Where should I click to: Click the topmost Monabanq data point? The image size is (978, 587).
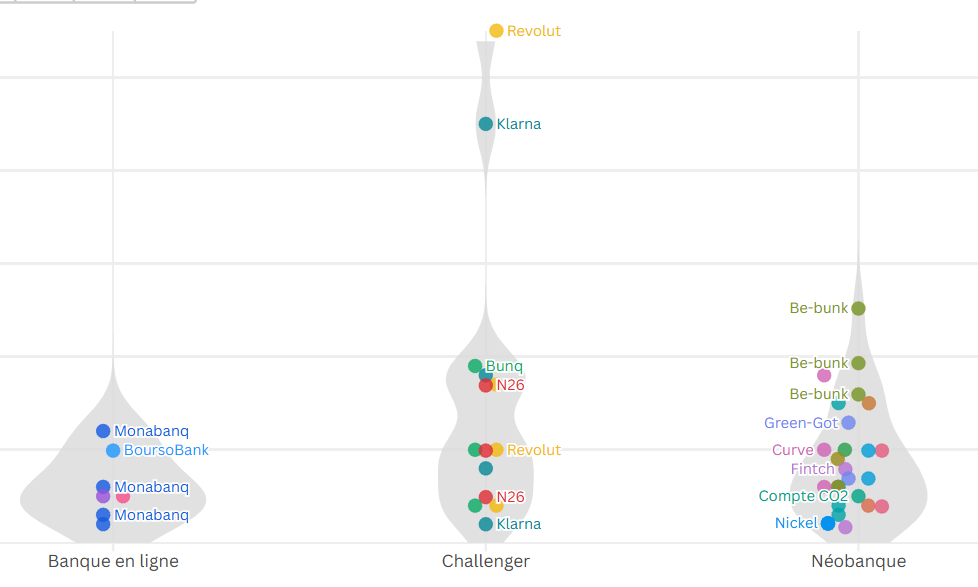(103, 431)
